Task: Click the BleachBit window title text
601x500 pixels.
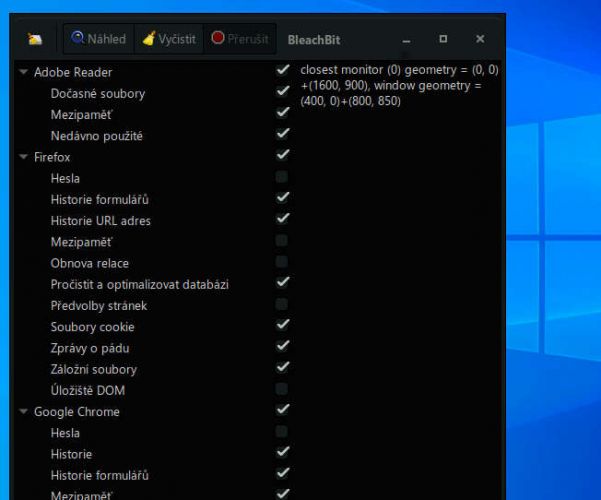Action: (314, 40)
